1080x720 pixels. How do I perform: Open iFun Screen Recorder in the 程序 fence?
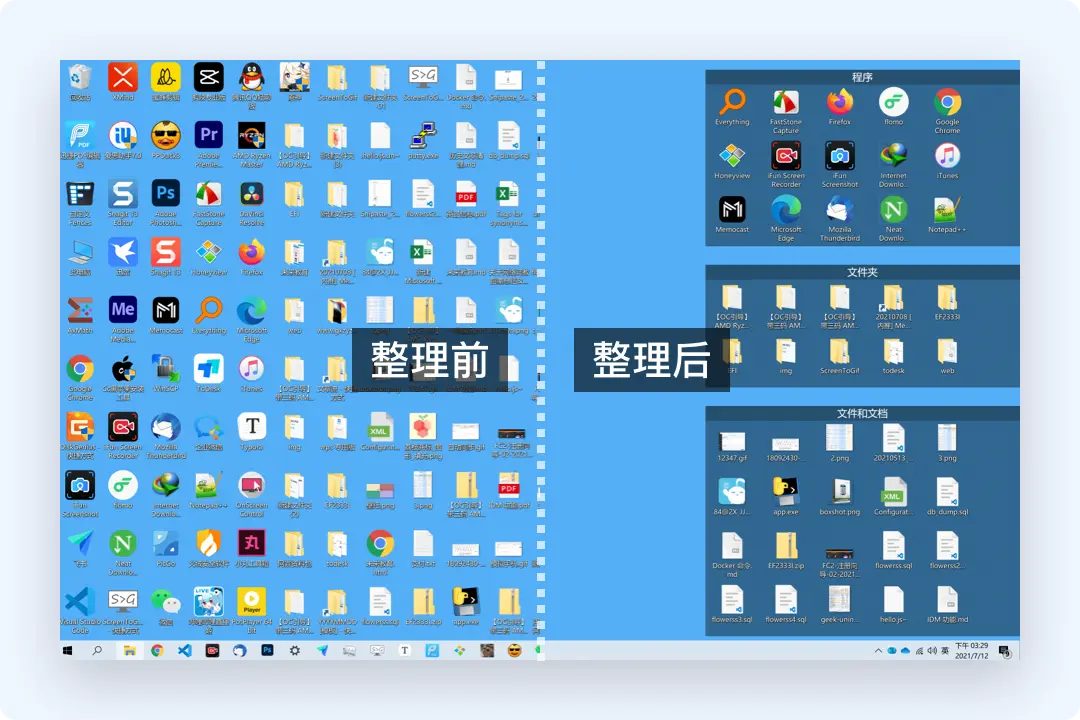click(x=785, y=156)
